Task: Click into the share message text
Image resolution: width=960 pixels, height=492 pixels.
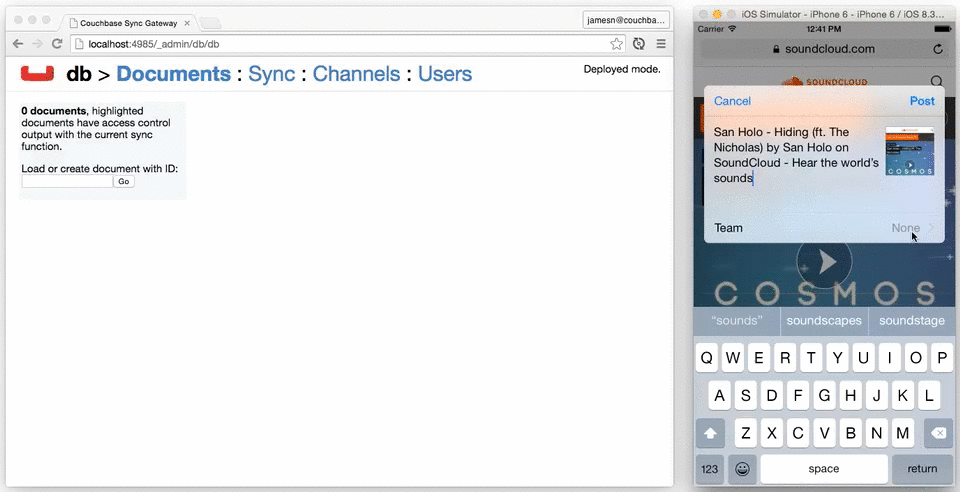Action: click(796, 155)
